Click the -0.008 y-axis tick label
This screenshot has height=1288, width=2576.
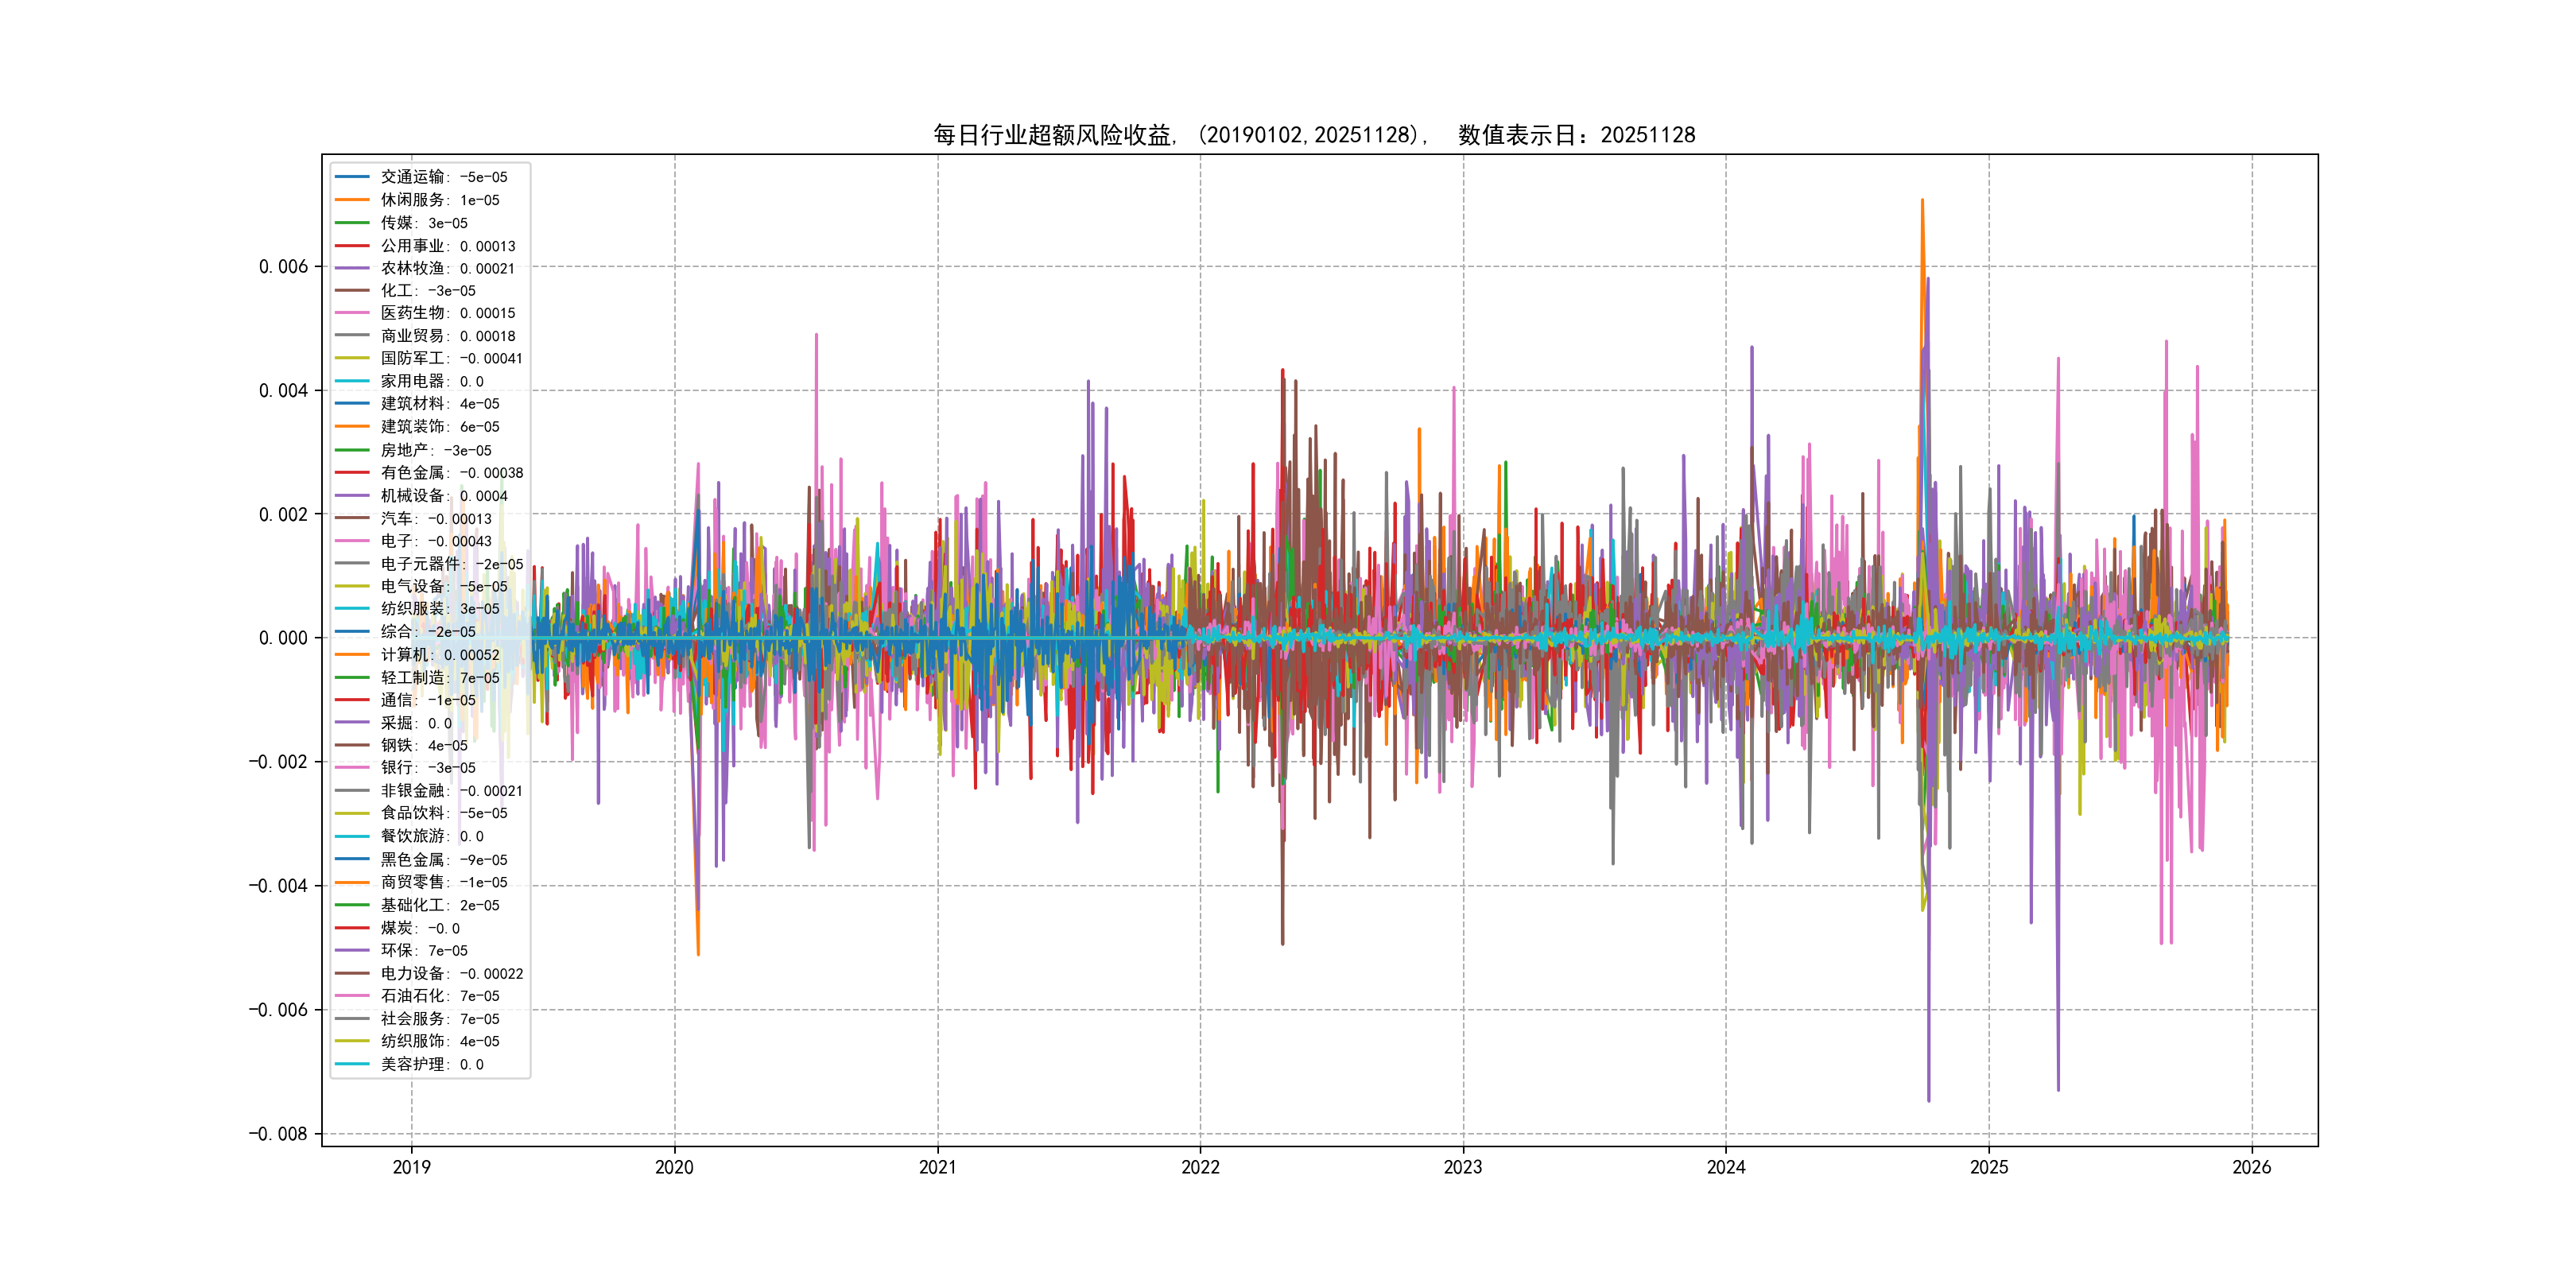point(278,1134)
